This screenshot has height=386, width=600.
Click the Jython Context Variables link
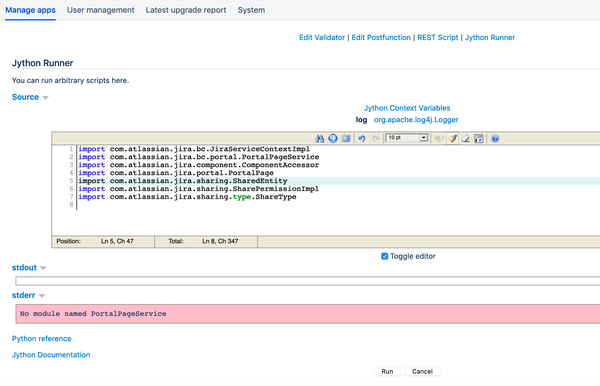coord(407,108)
